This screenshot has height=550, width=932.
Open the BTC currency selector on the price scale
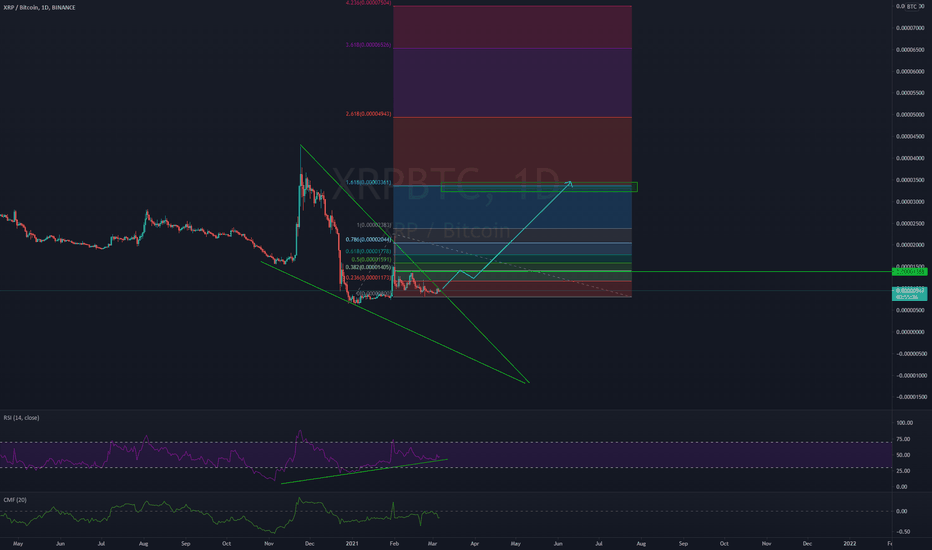click(x=914, y=6)
